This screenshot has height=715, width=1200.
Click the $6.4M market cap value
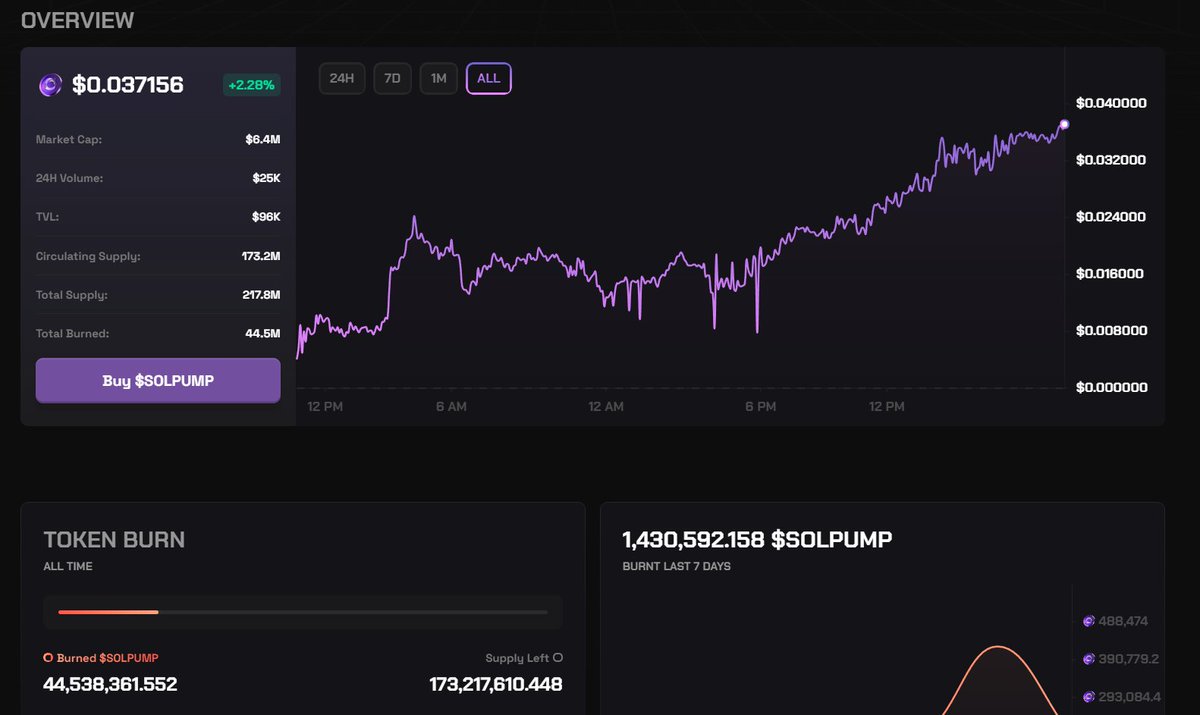coord(263,140)
